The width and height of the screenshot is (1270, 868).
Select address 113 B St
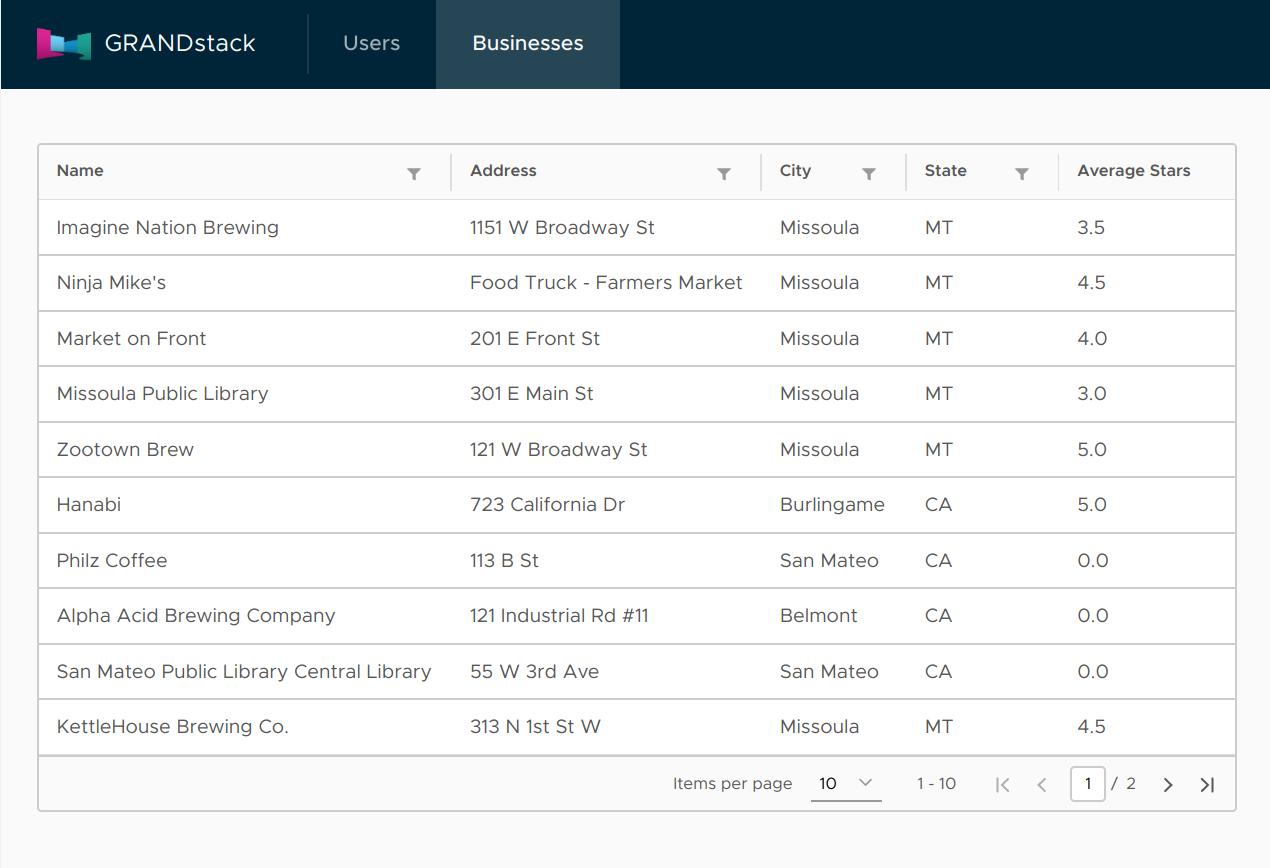click(x=504, y=560)
